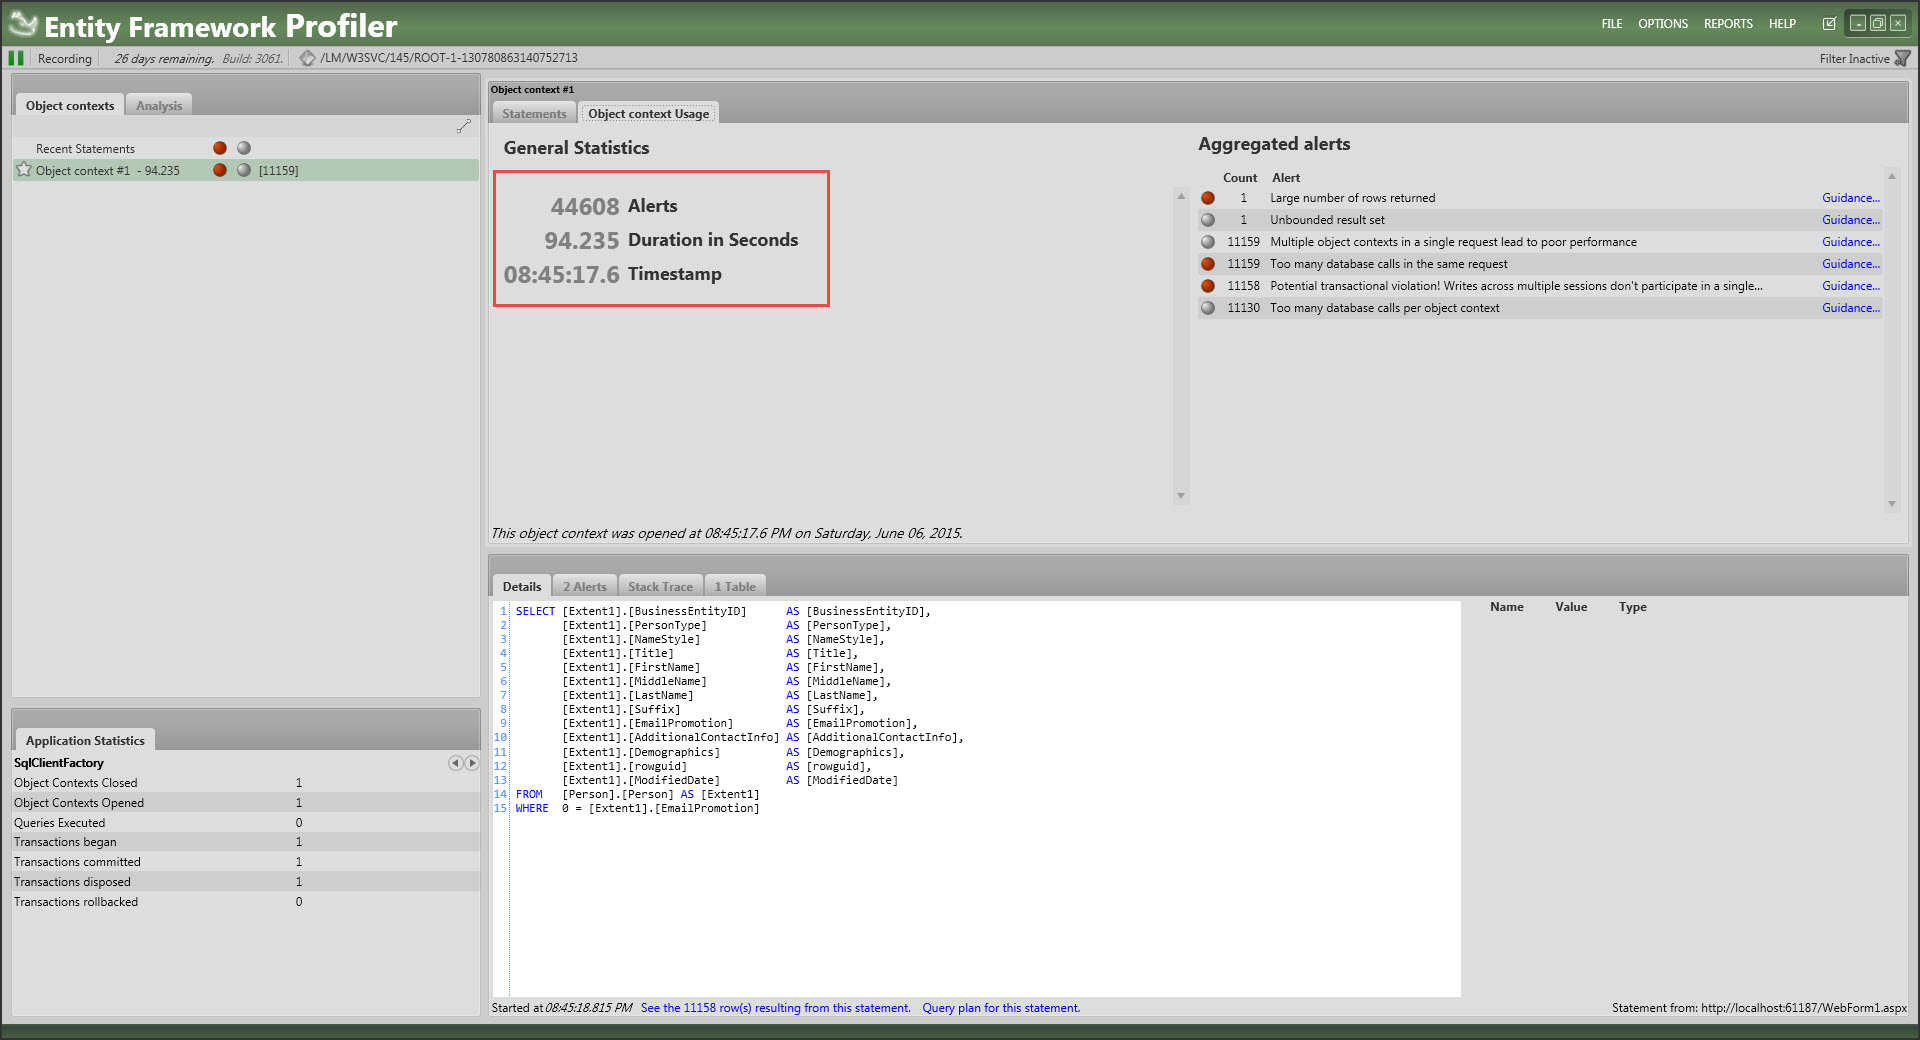Image resolution: width=1920 pixels, height=1040 pixels.
Task: Open Query plan for this statement
Action: (1001, 1008)
